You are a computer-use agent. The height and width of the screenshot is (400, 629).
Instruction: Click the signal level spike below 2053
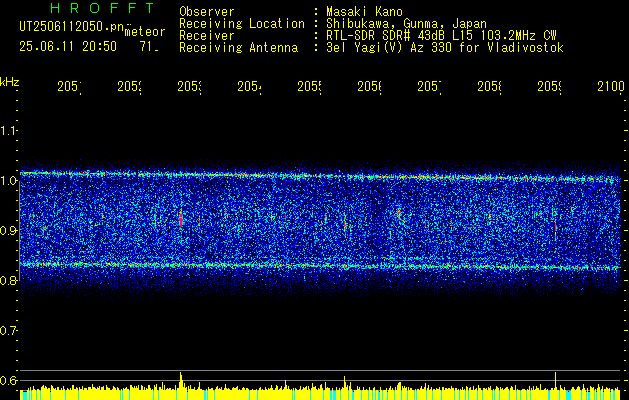(x=181, y=380)
